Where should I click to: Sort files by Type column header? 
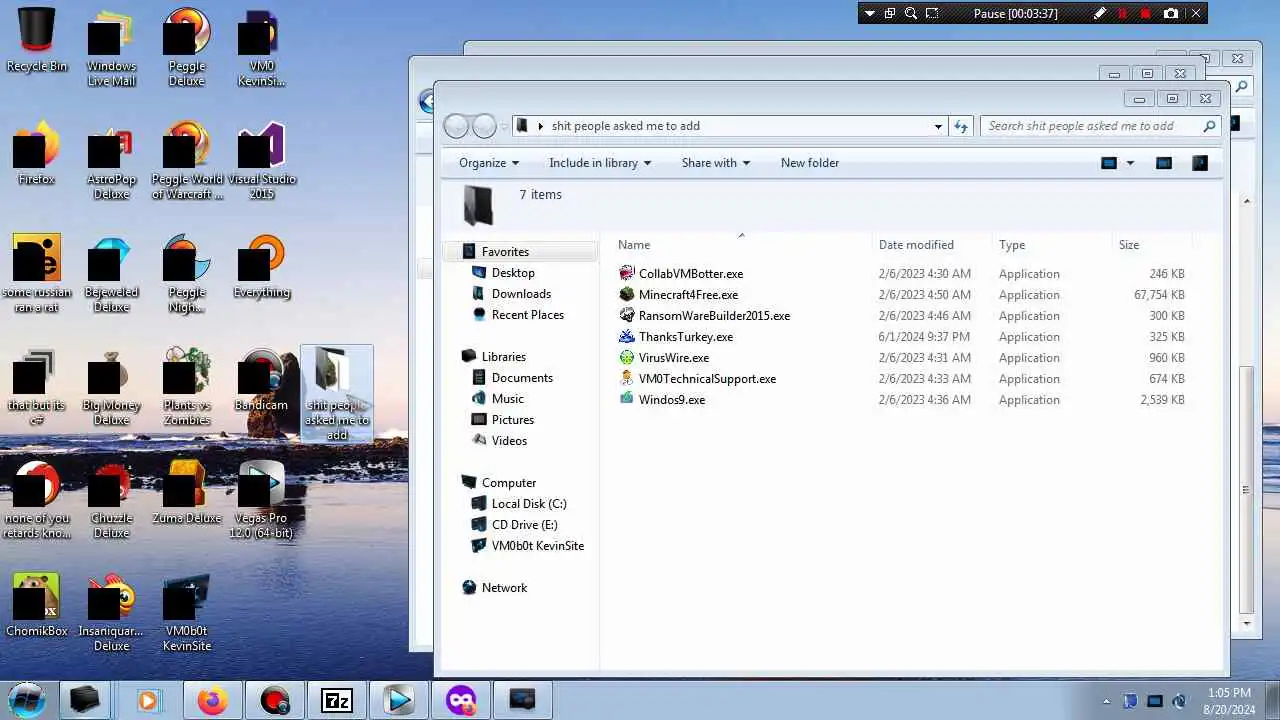(x=1052, y=245)
